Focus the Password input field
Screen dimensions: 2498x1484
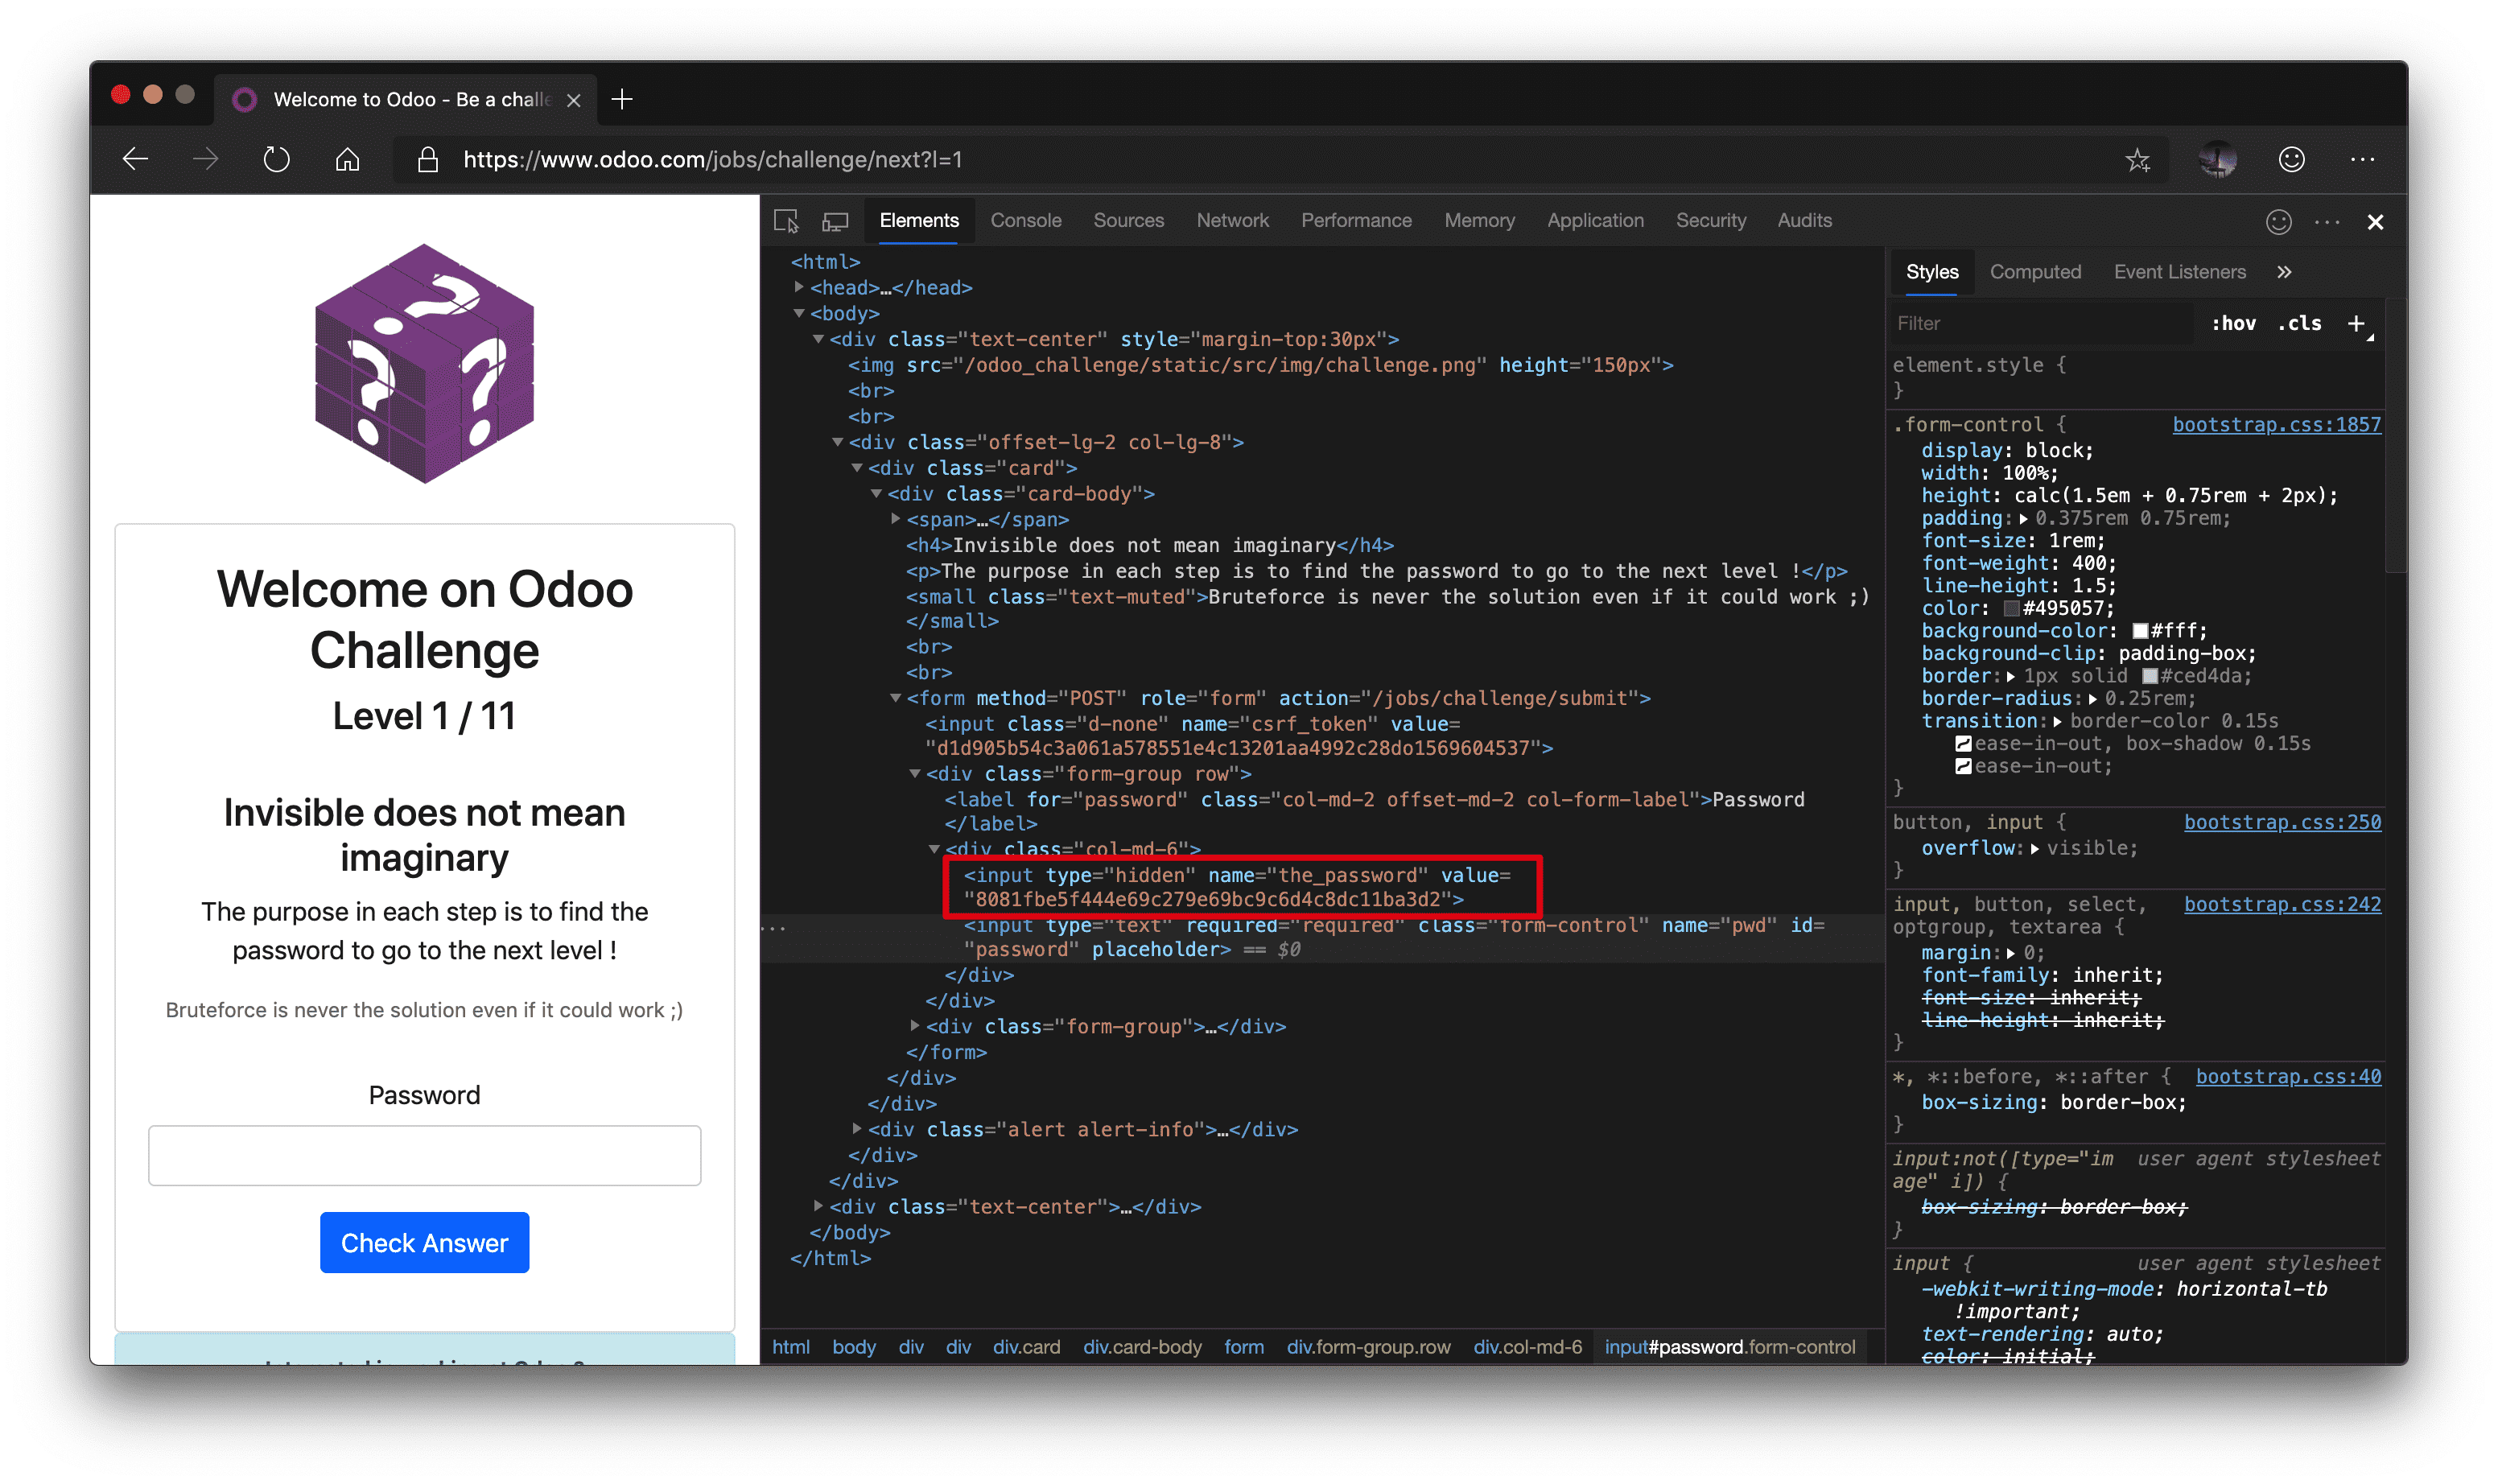click(x=424, y=1155)
